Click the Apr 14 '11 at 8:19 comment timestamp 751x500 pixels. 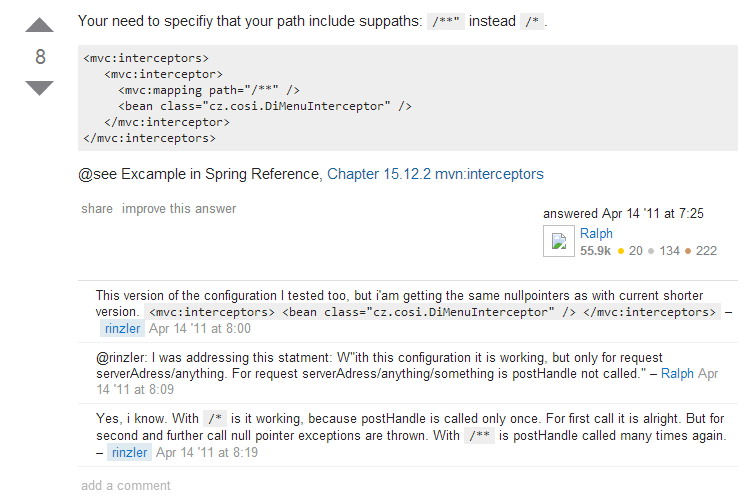coord(207,452)
